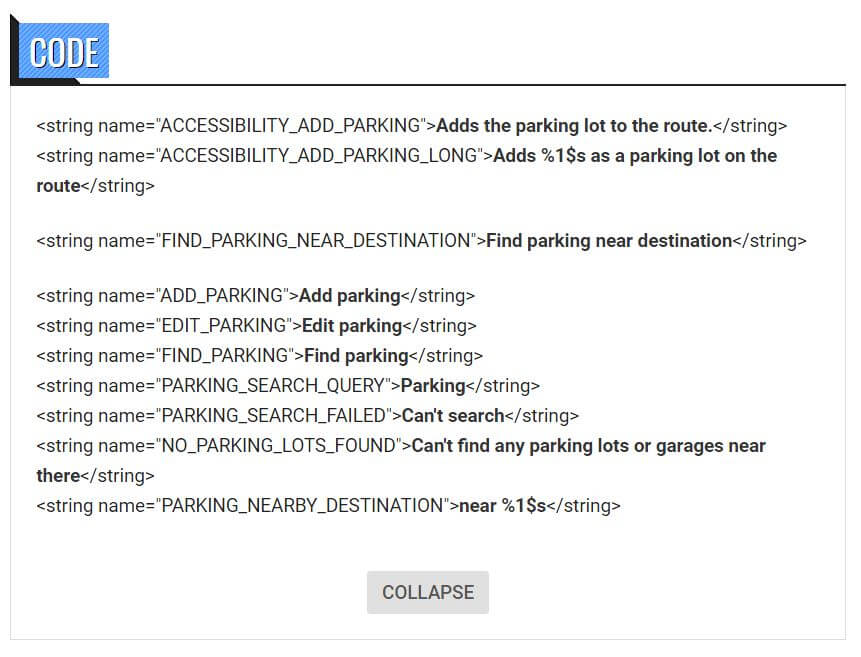The height and width of the screenshot is (657, 861).
Task: Click the bold 'Add parking' value
Action: [x=349, y=296]
